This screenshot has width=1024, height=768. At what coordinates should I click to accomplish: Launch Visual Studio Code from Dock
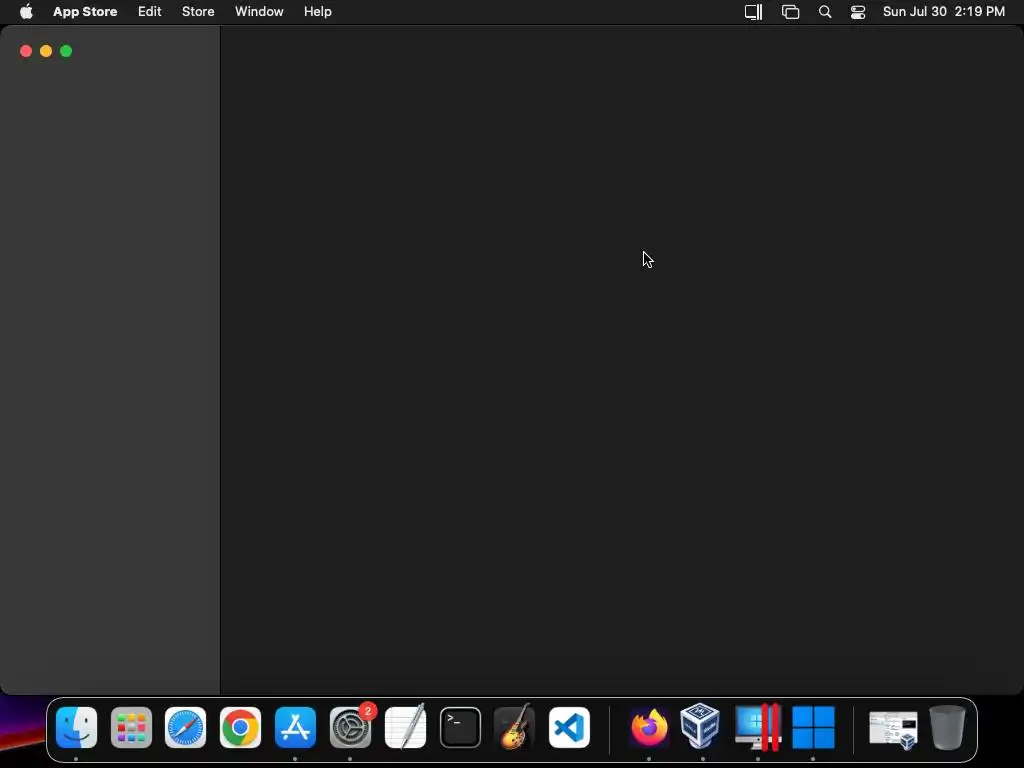point(569,728)
